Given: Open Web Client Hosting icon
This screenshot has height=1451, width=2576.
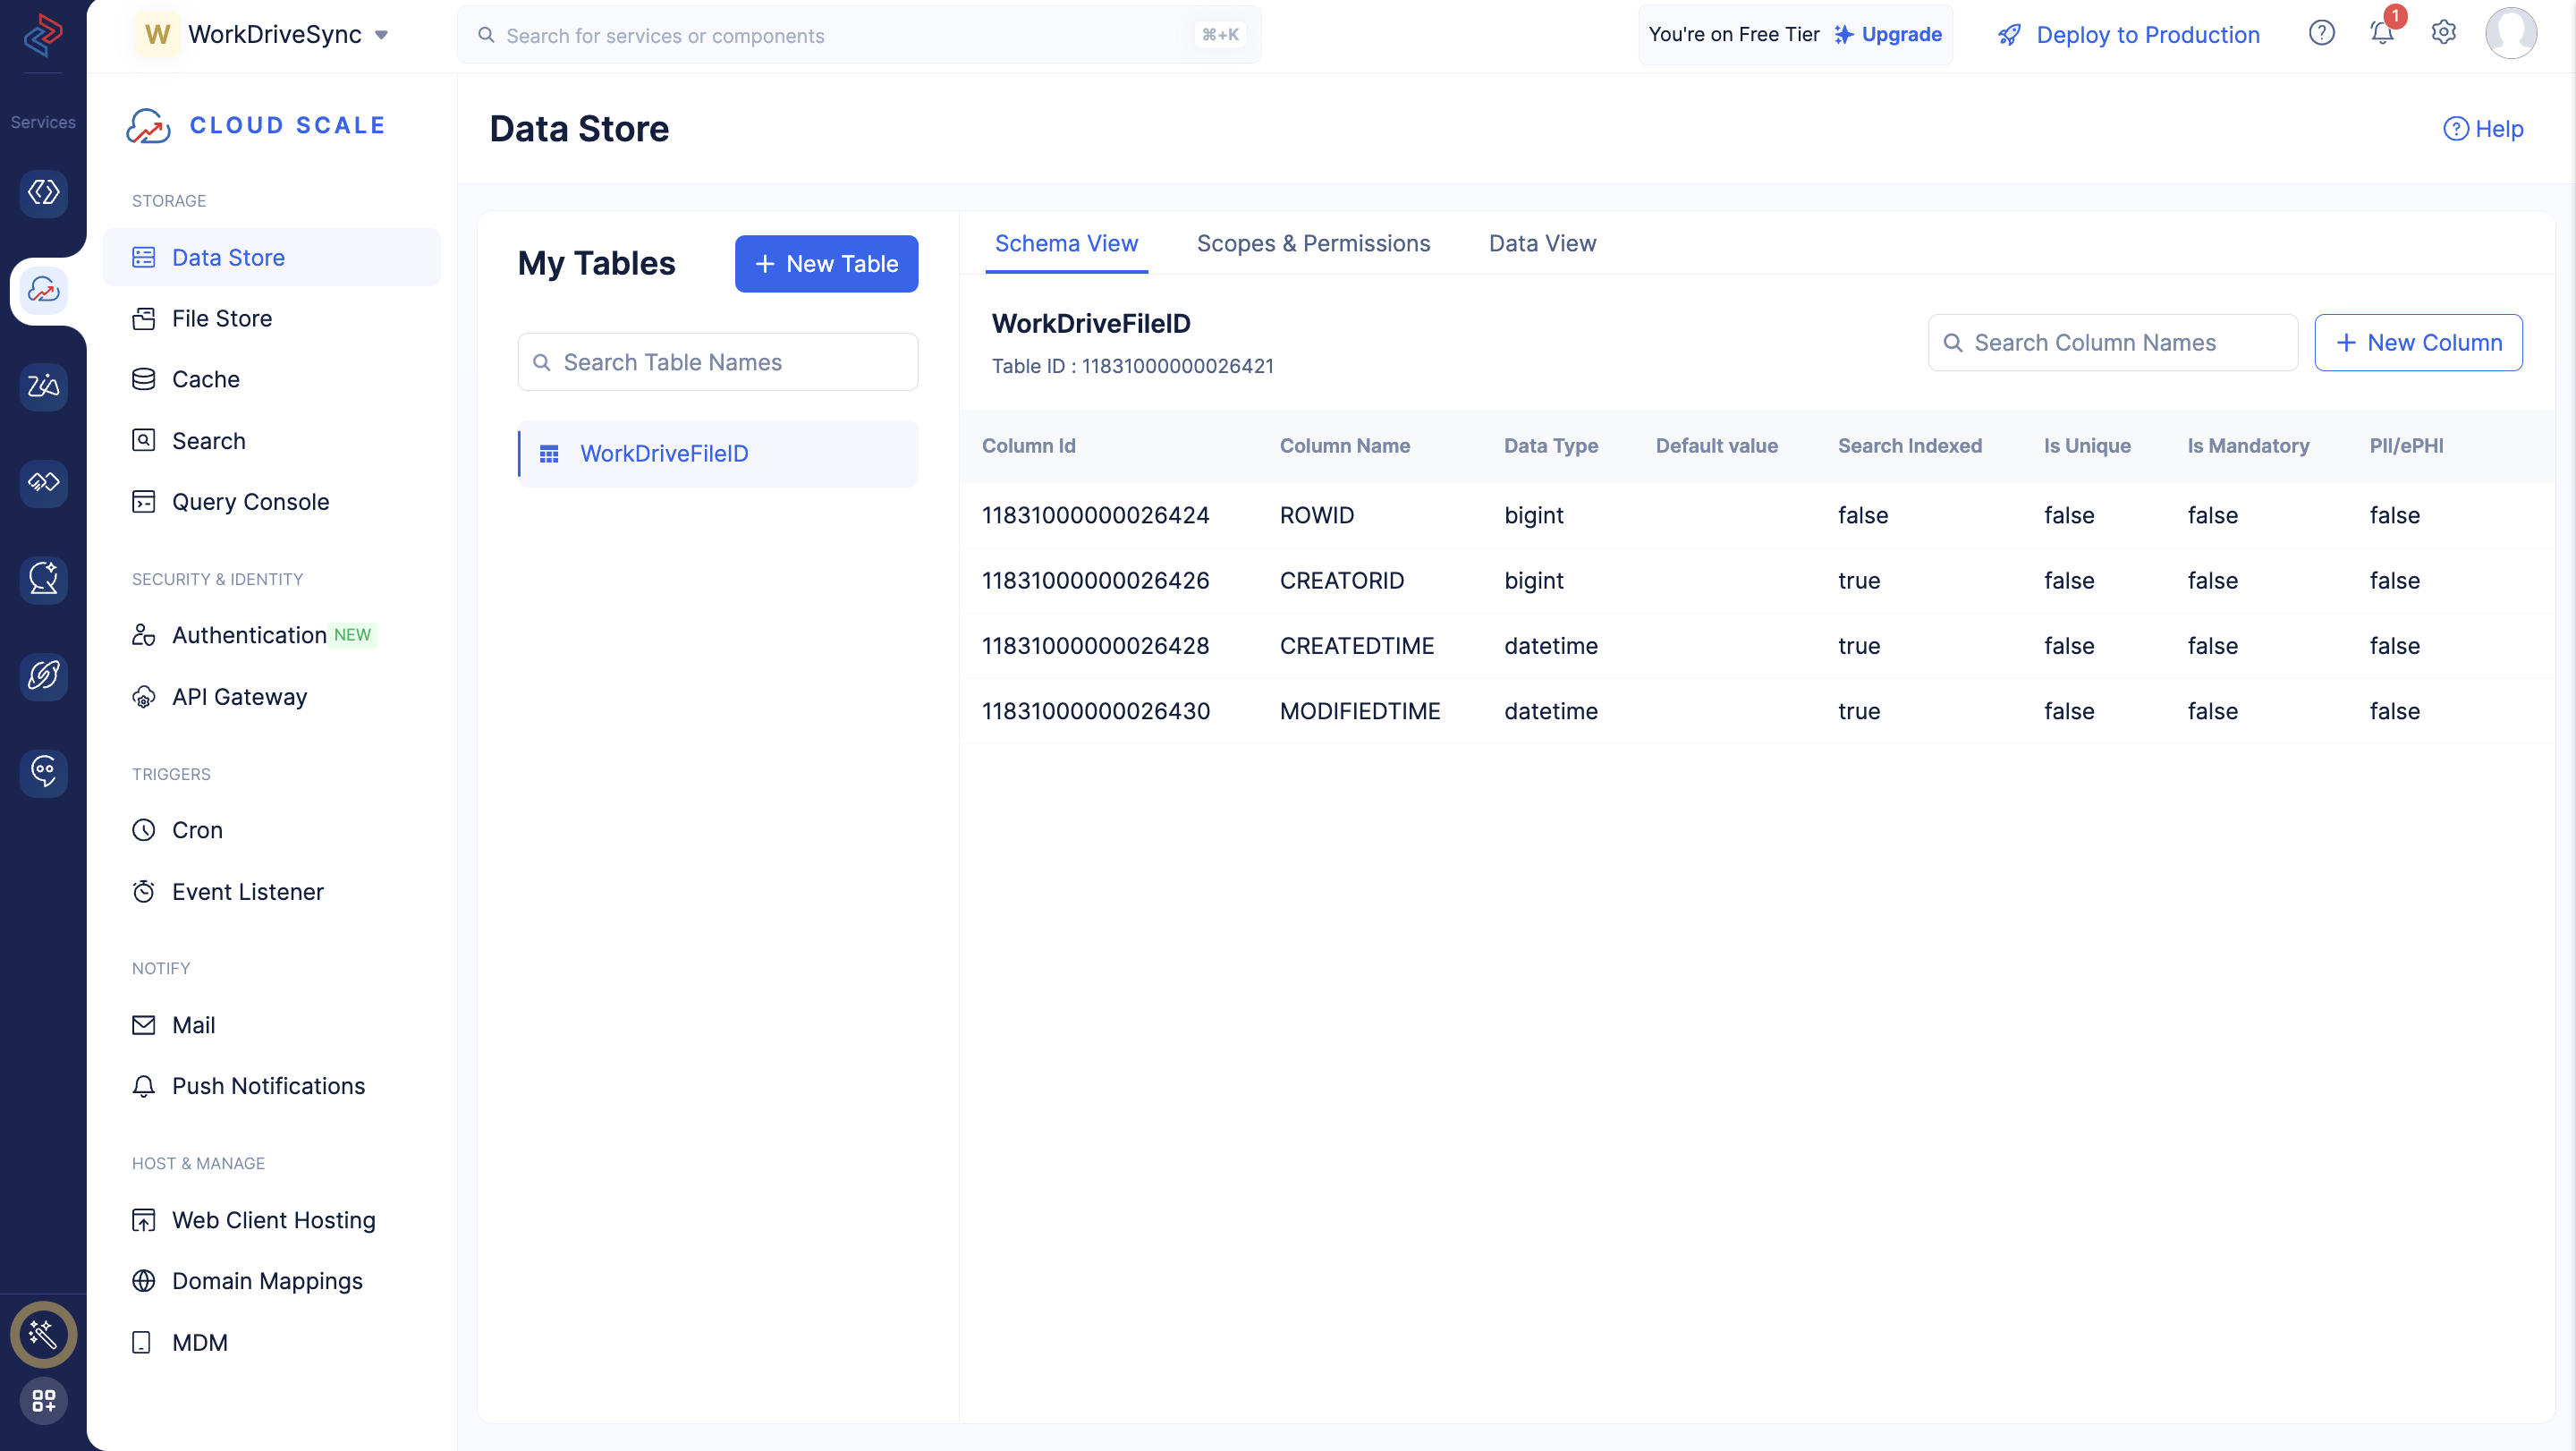Looking at the screenshot, I should click(143, 1219).
